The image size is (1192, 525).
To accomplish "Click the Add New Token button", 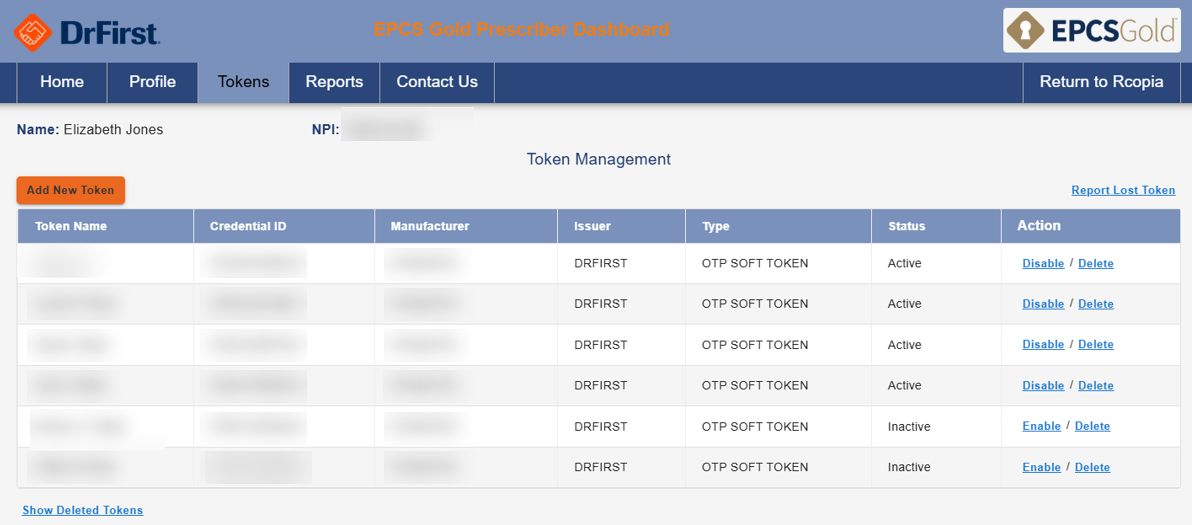I will coord(71,191).
